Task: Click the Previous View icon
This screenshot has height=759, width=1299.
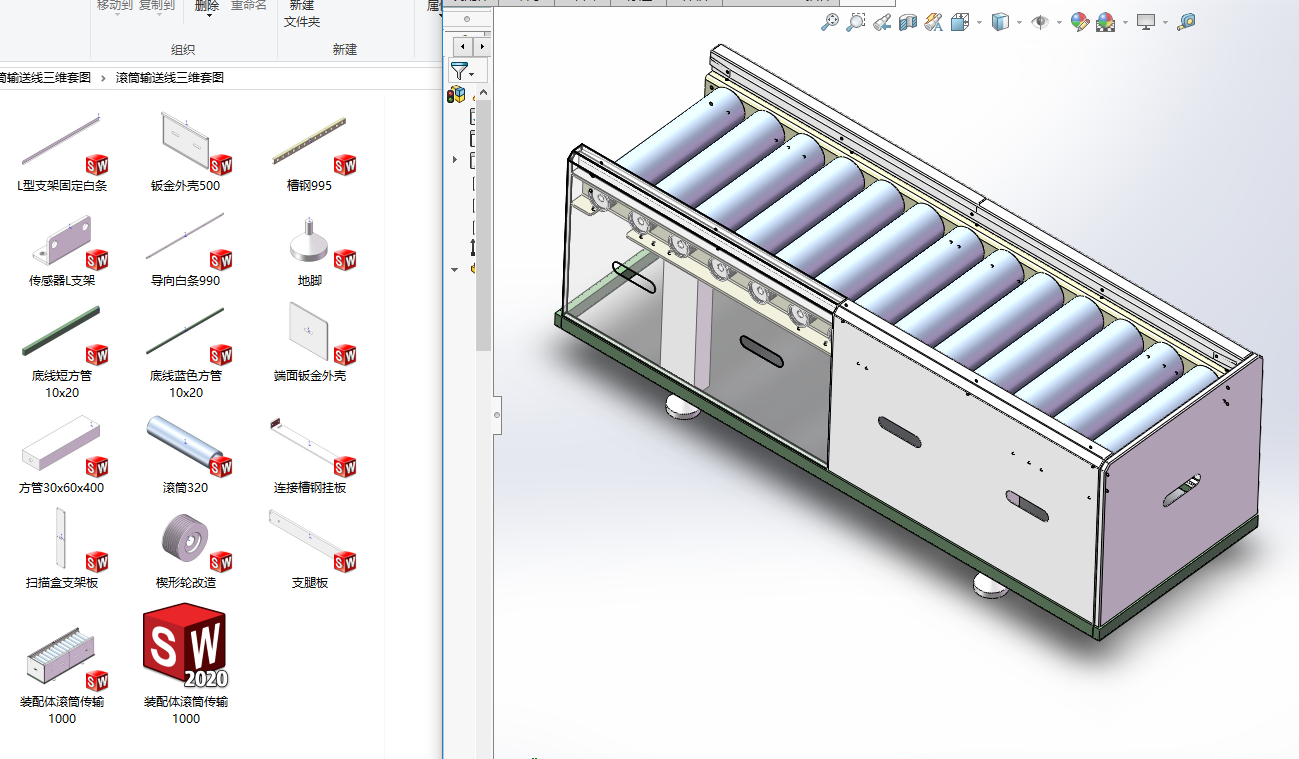Action: 882,22
